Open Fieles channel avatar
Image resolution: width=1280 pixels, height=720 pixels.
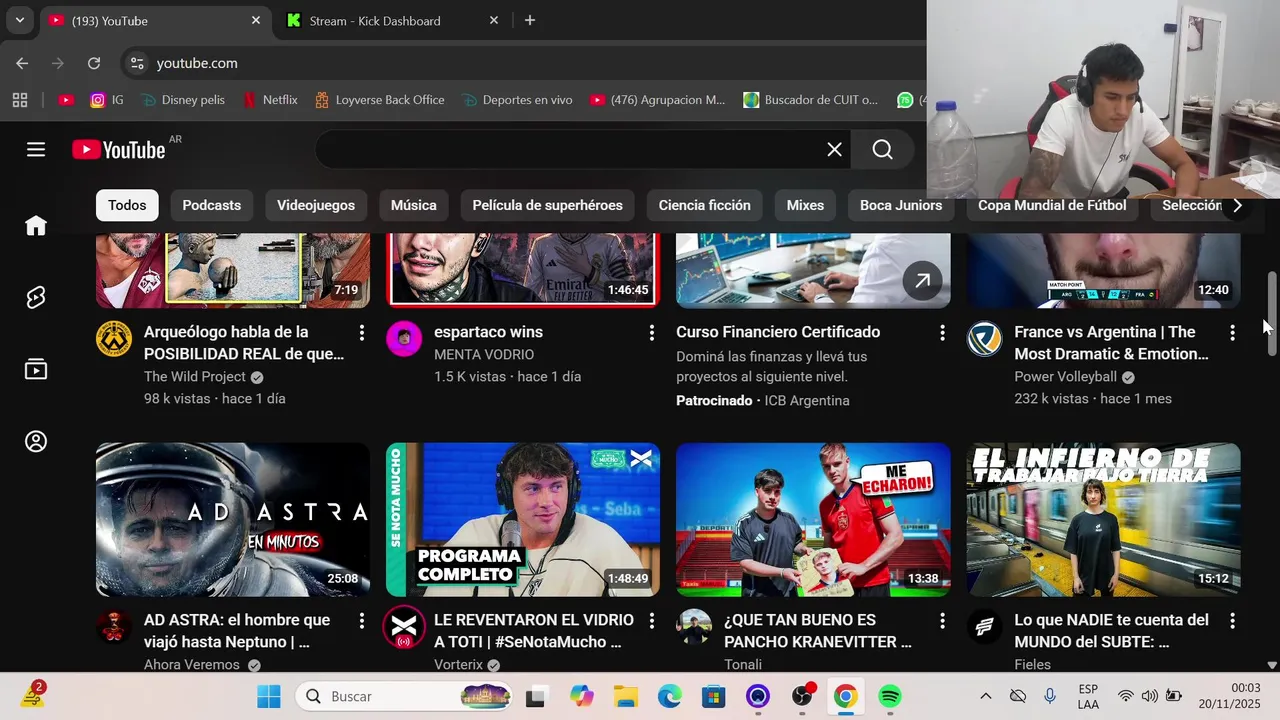984,627
